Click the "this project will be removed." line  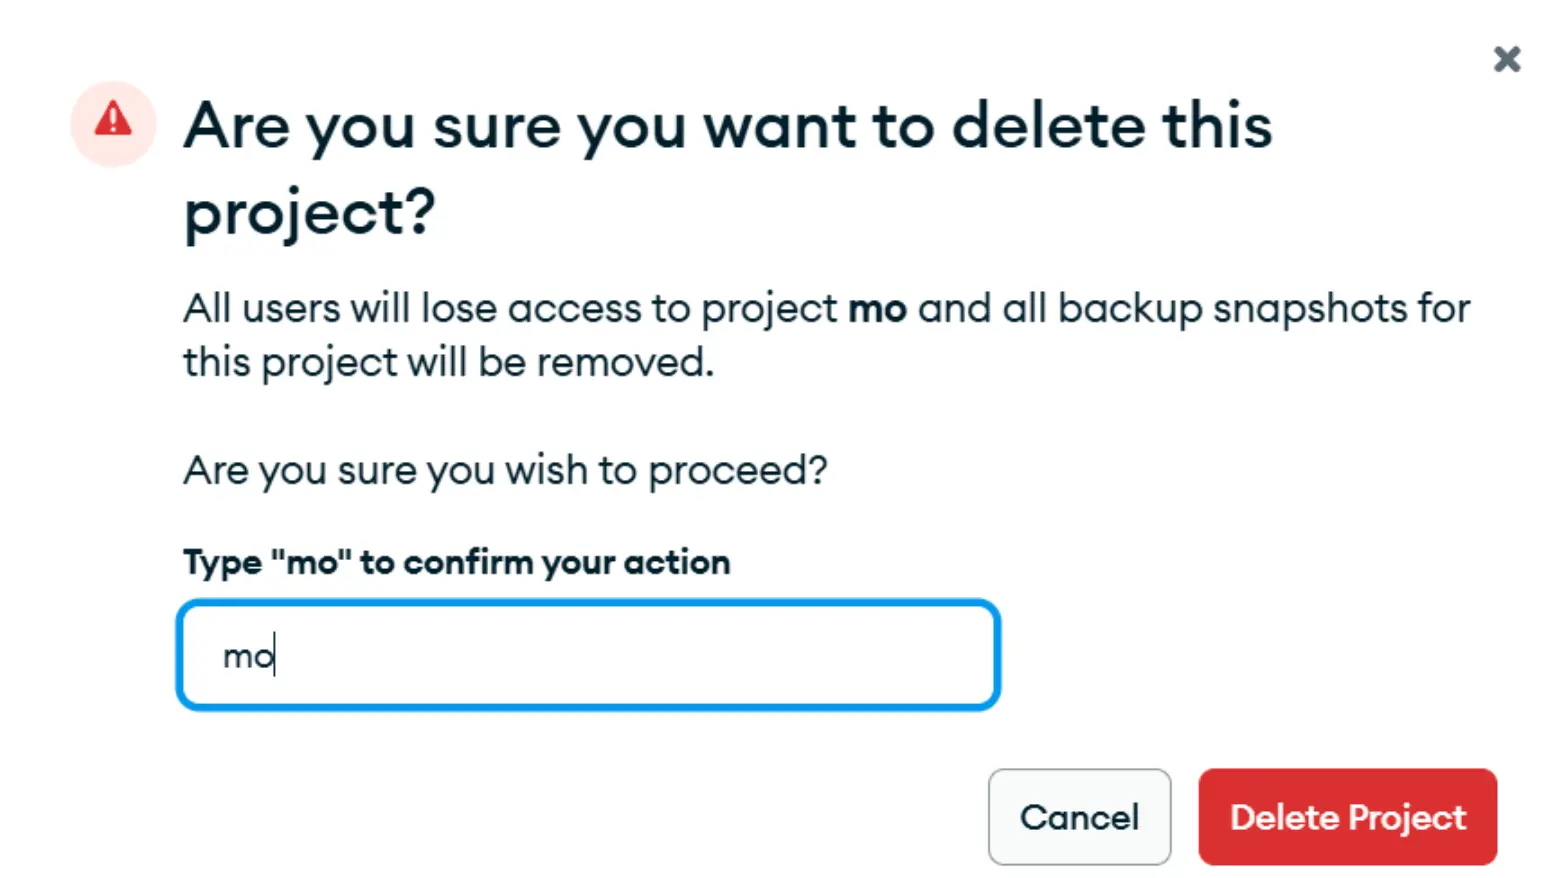(x=448, y=363)
